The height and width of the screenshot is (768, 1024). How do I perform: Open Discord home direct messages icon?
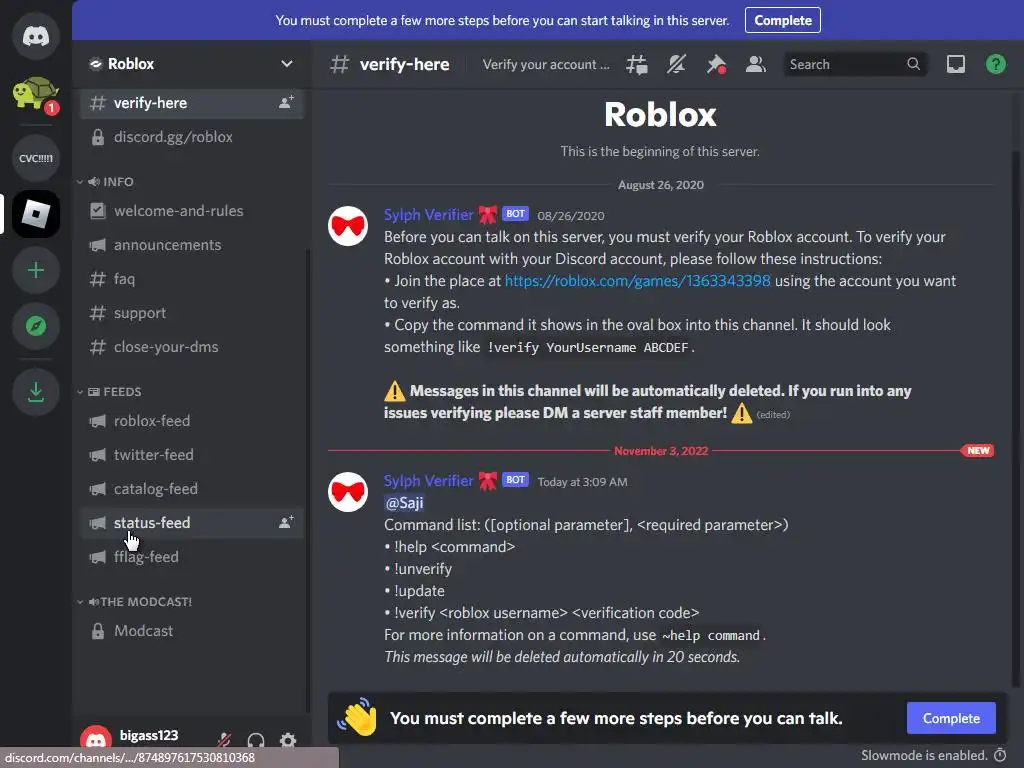point(36,36)
